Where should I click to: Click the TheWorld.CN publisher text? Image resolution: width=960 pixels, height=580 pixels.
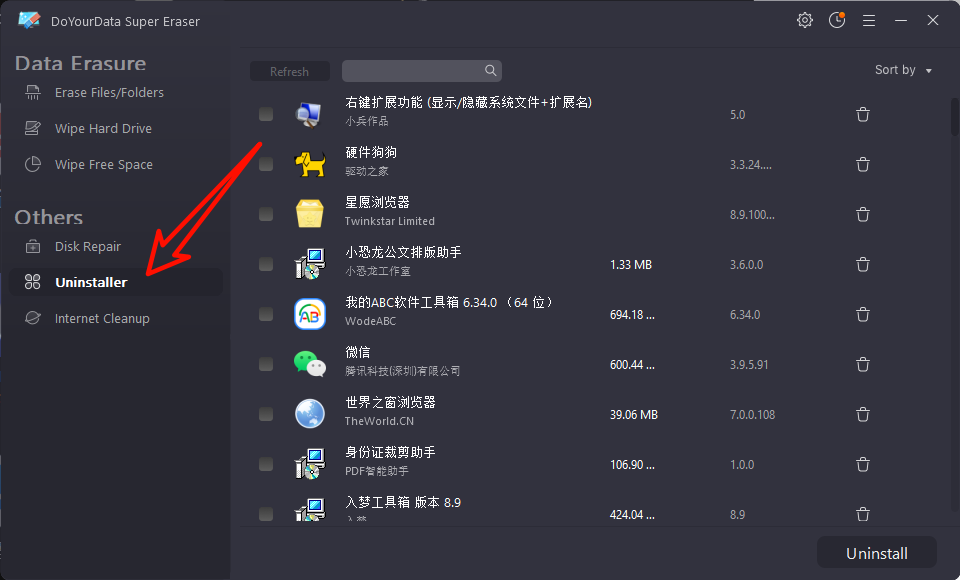tap(379, 421)
